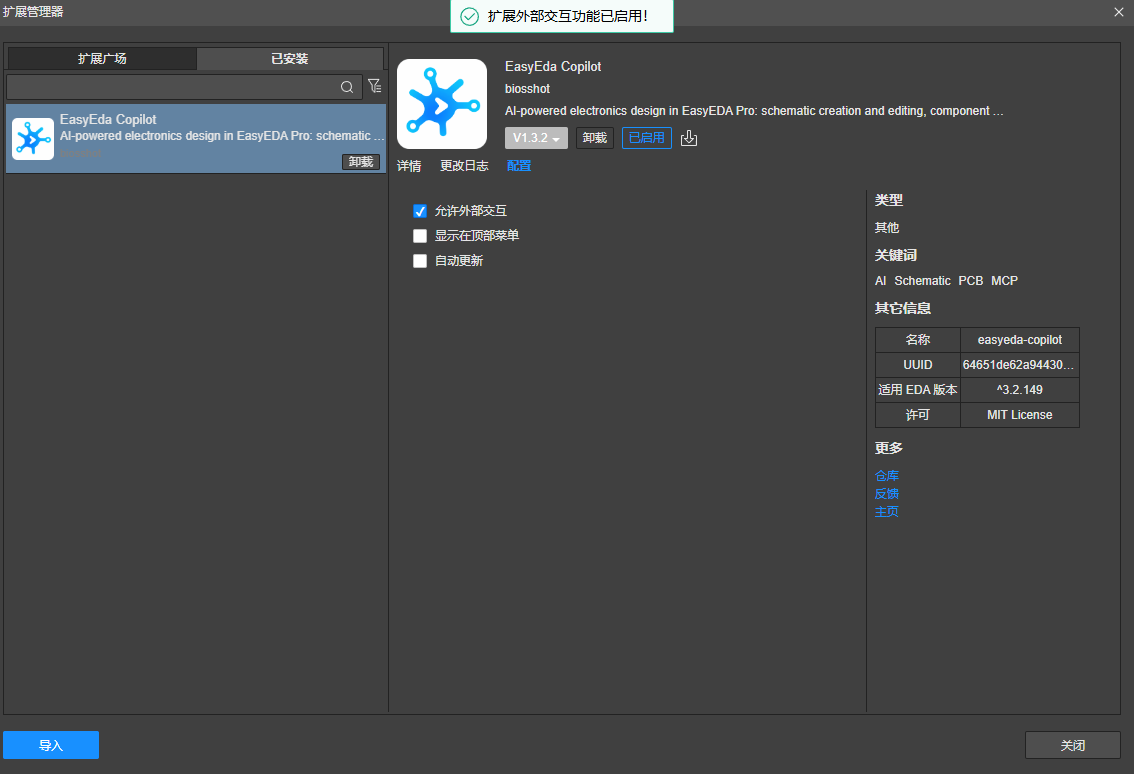Screen dimensions: 1134x774
Task: Click the easyeda-copilot name cell
Action: [x=1020, y=340]
